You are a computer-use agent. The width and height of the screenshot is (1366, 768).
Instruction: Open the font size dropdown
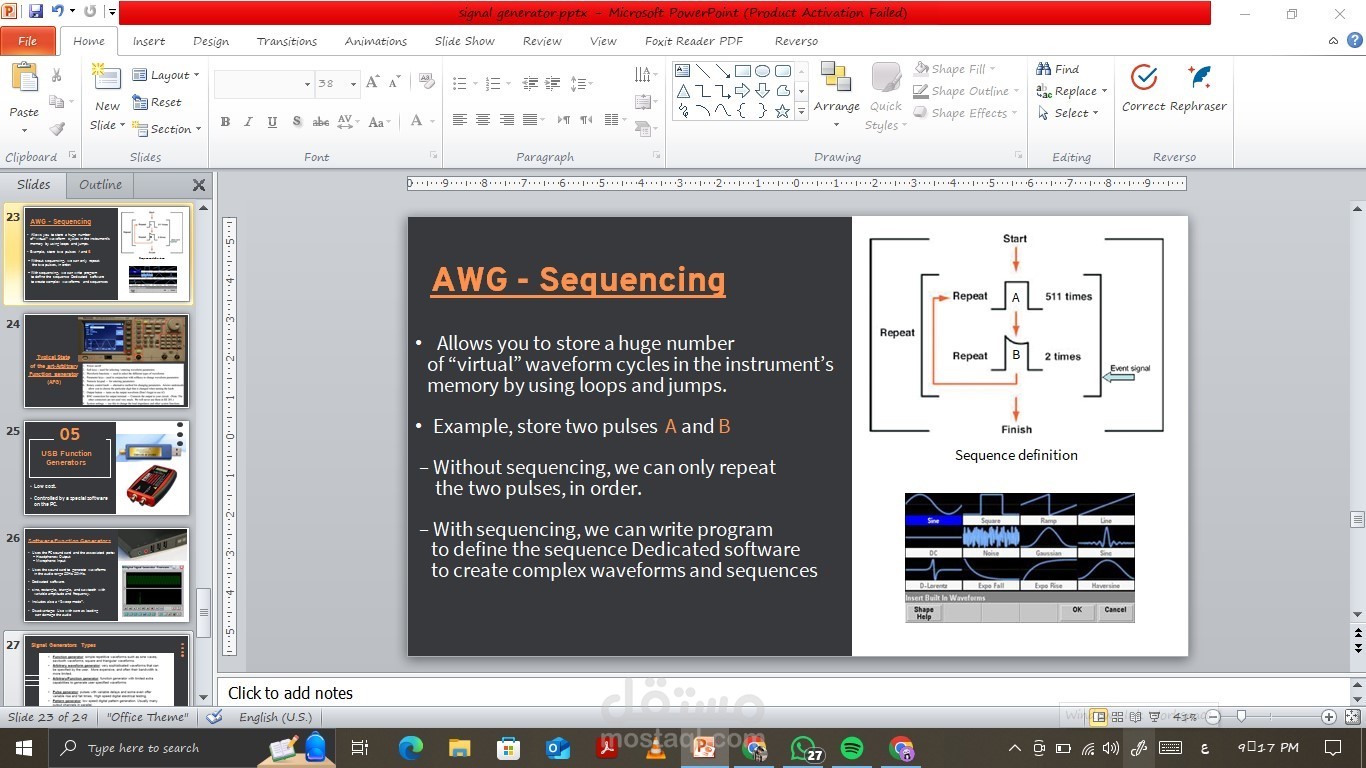pos(353,84)
